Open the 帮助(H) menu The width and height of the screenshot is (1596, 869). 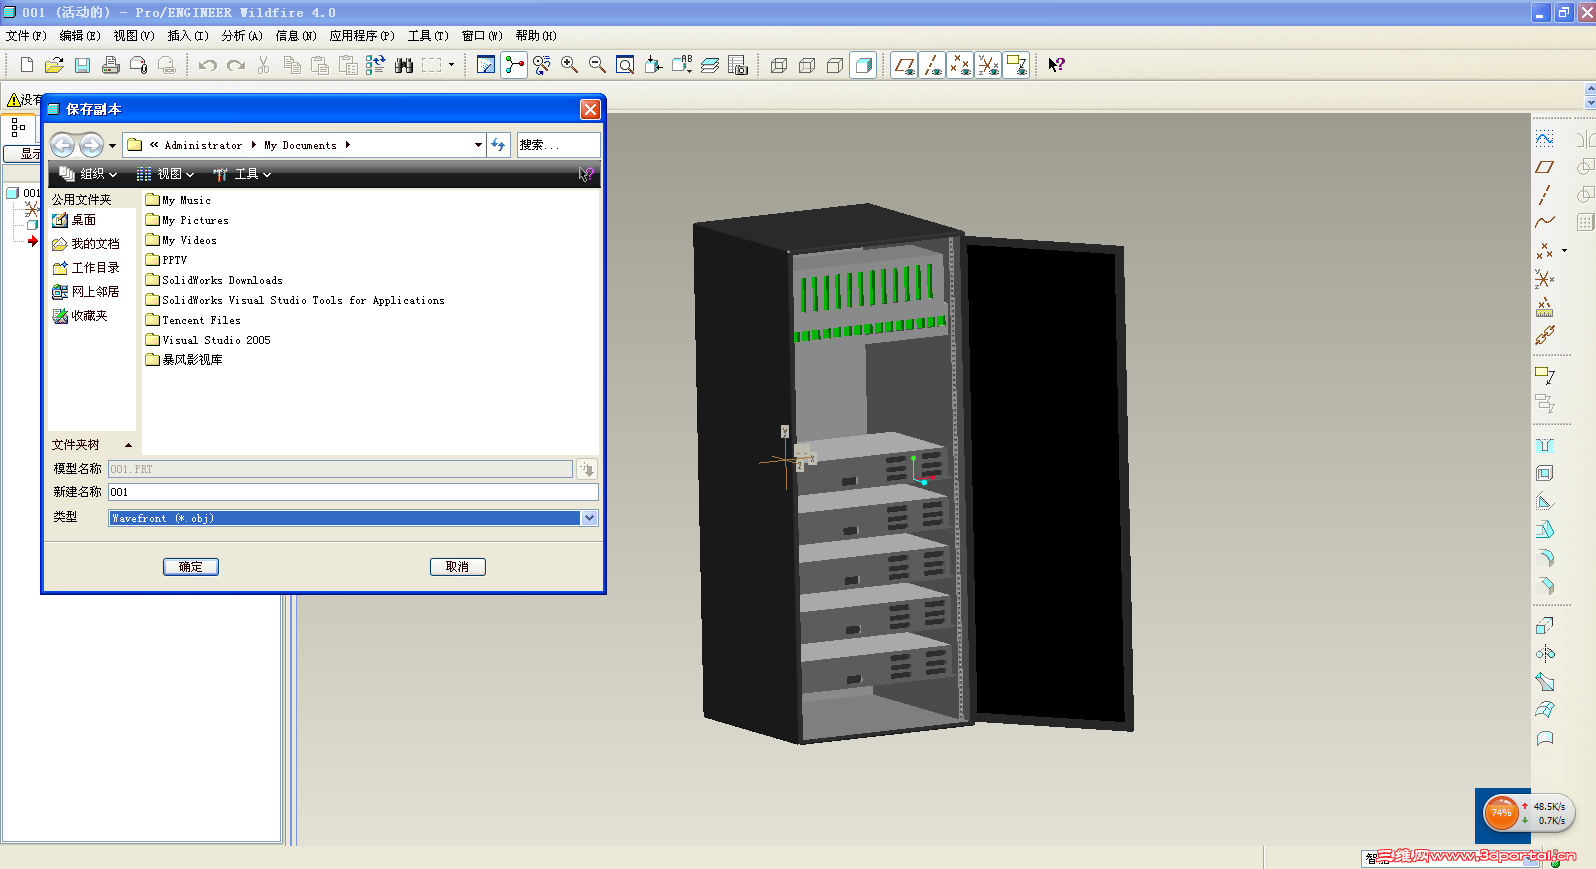click(x=536, y=36)
